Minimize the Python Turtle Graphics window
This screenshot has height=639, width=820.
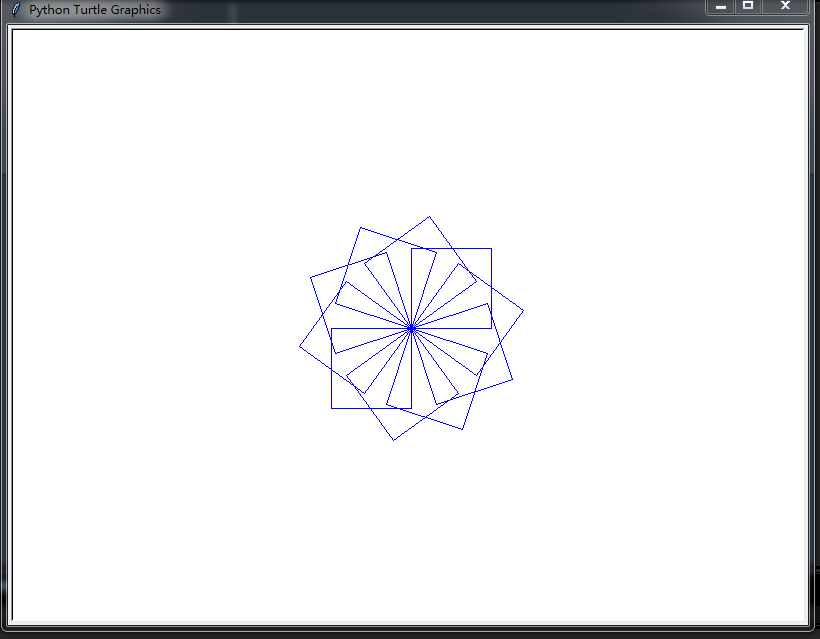(x=721, y=6)
